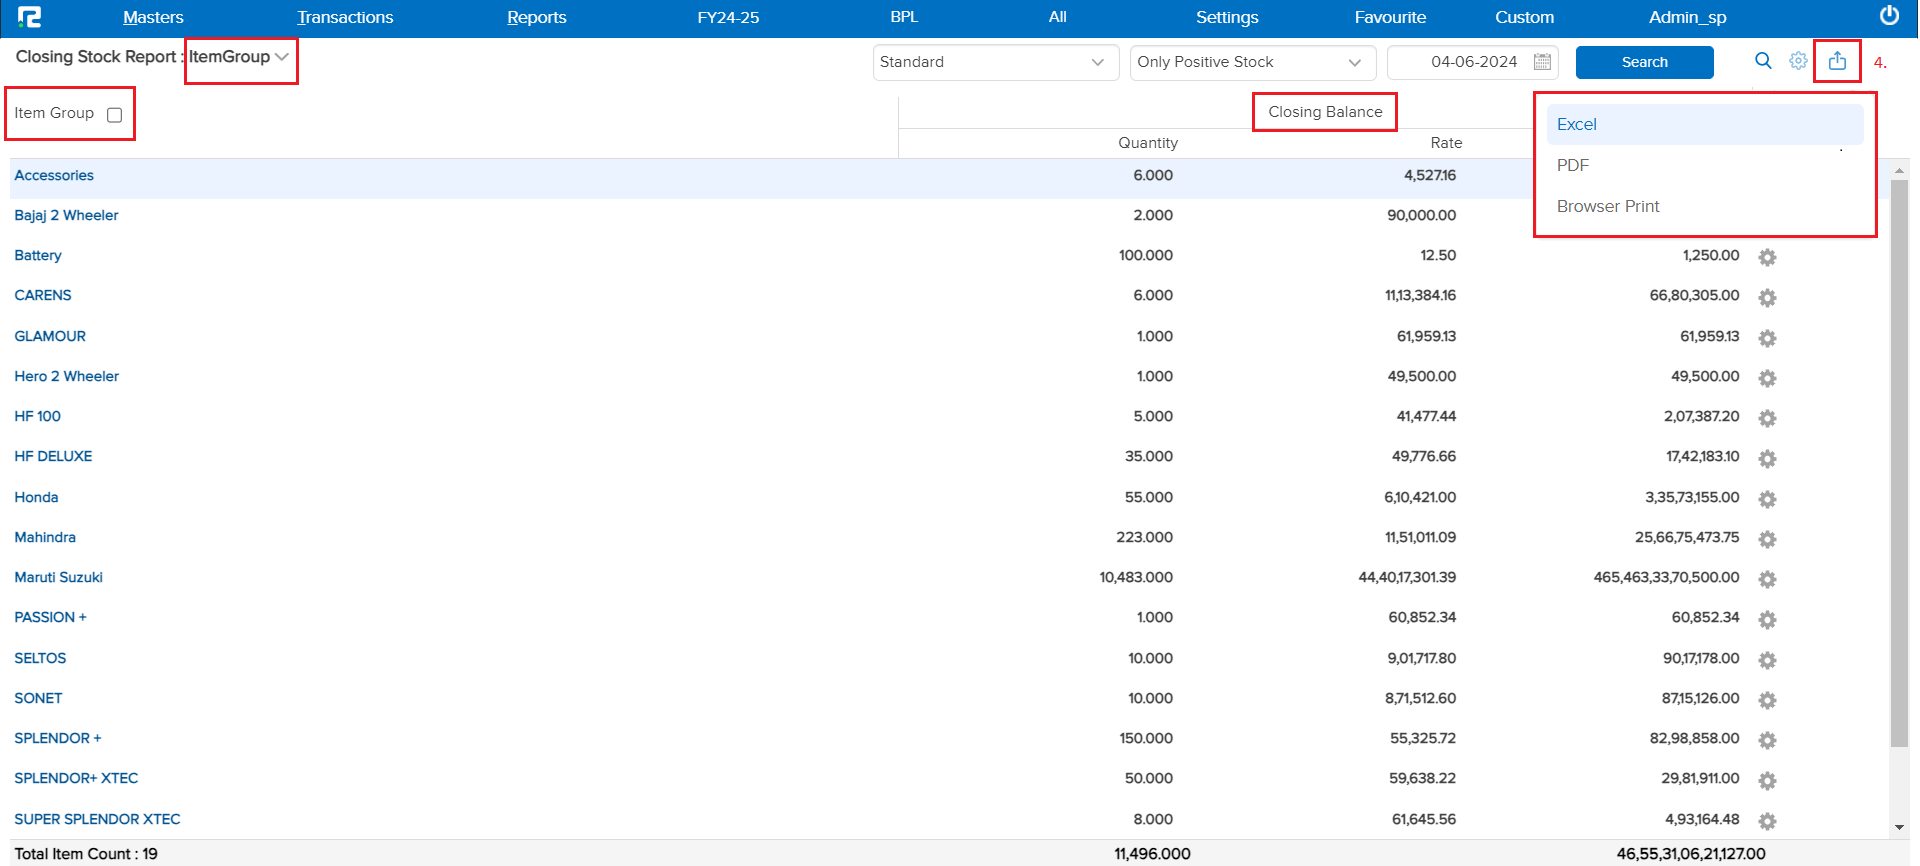Open the Standard view dropdown

995,62
